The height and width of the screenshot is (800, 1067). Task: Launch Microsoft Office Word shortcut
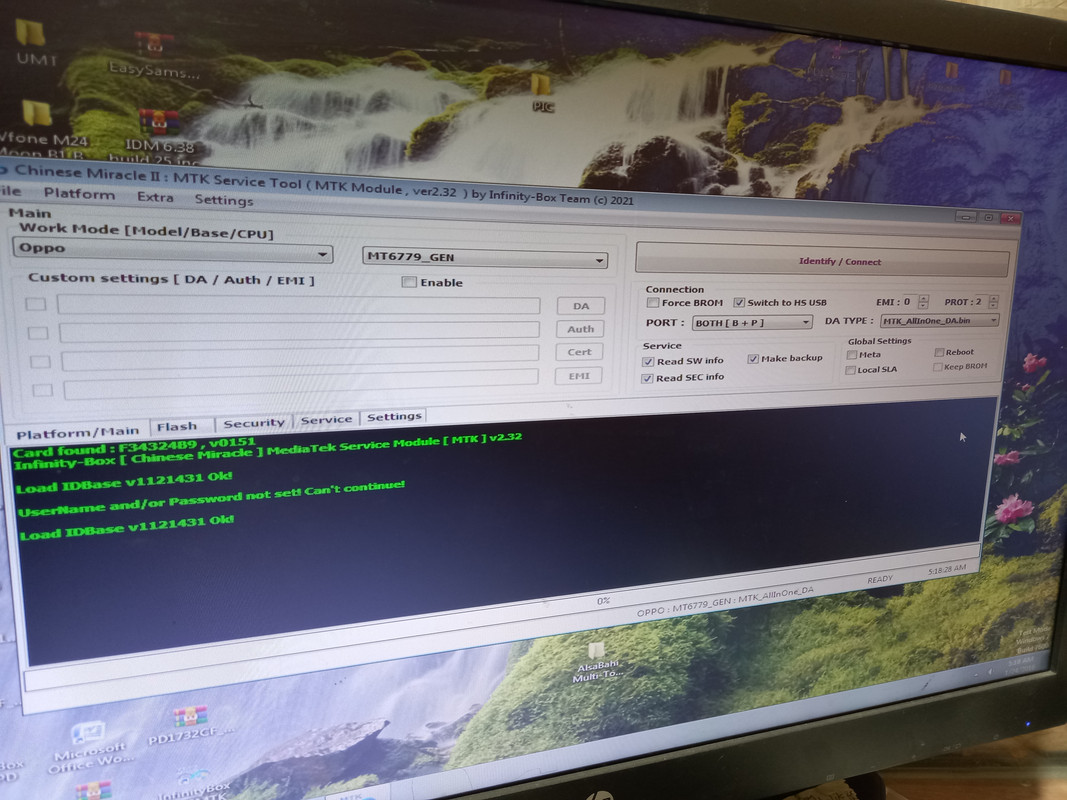(90, 748)
